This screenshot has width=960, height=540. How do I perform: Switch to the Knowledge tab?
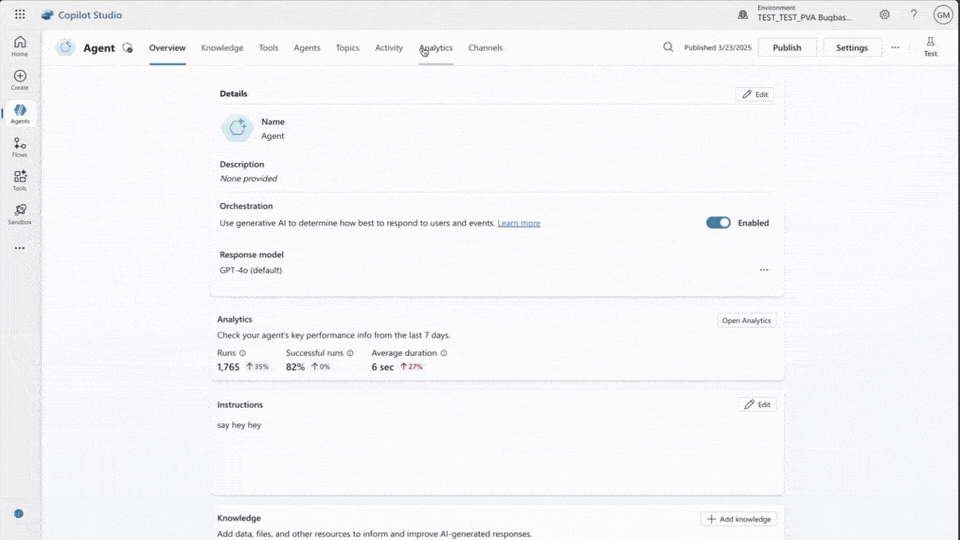coord(222,48)
